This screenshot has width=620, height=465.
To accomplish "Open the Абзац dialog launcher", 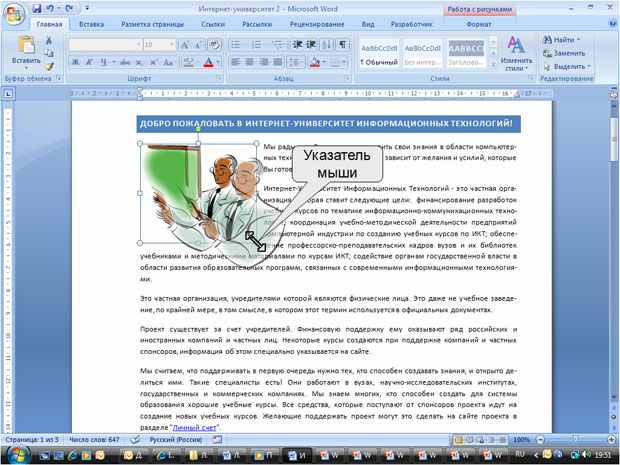I will click(347, 78).
